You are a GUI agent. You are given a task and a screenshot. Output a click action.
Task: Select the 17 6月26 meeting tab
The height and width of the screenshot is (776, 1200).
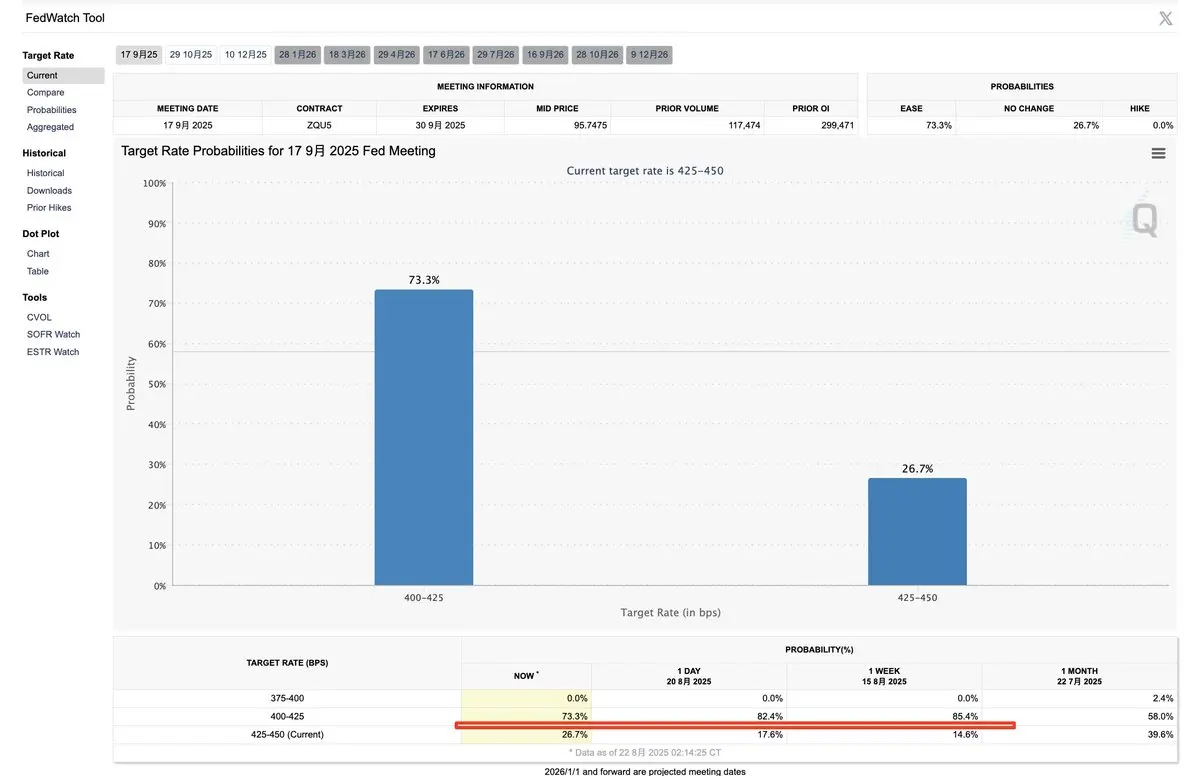446,55
